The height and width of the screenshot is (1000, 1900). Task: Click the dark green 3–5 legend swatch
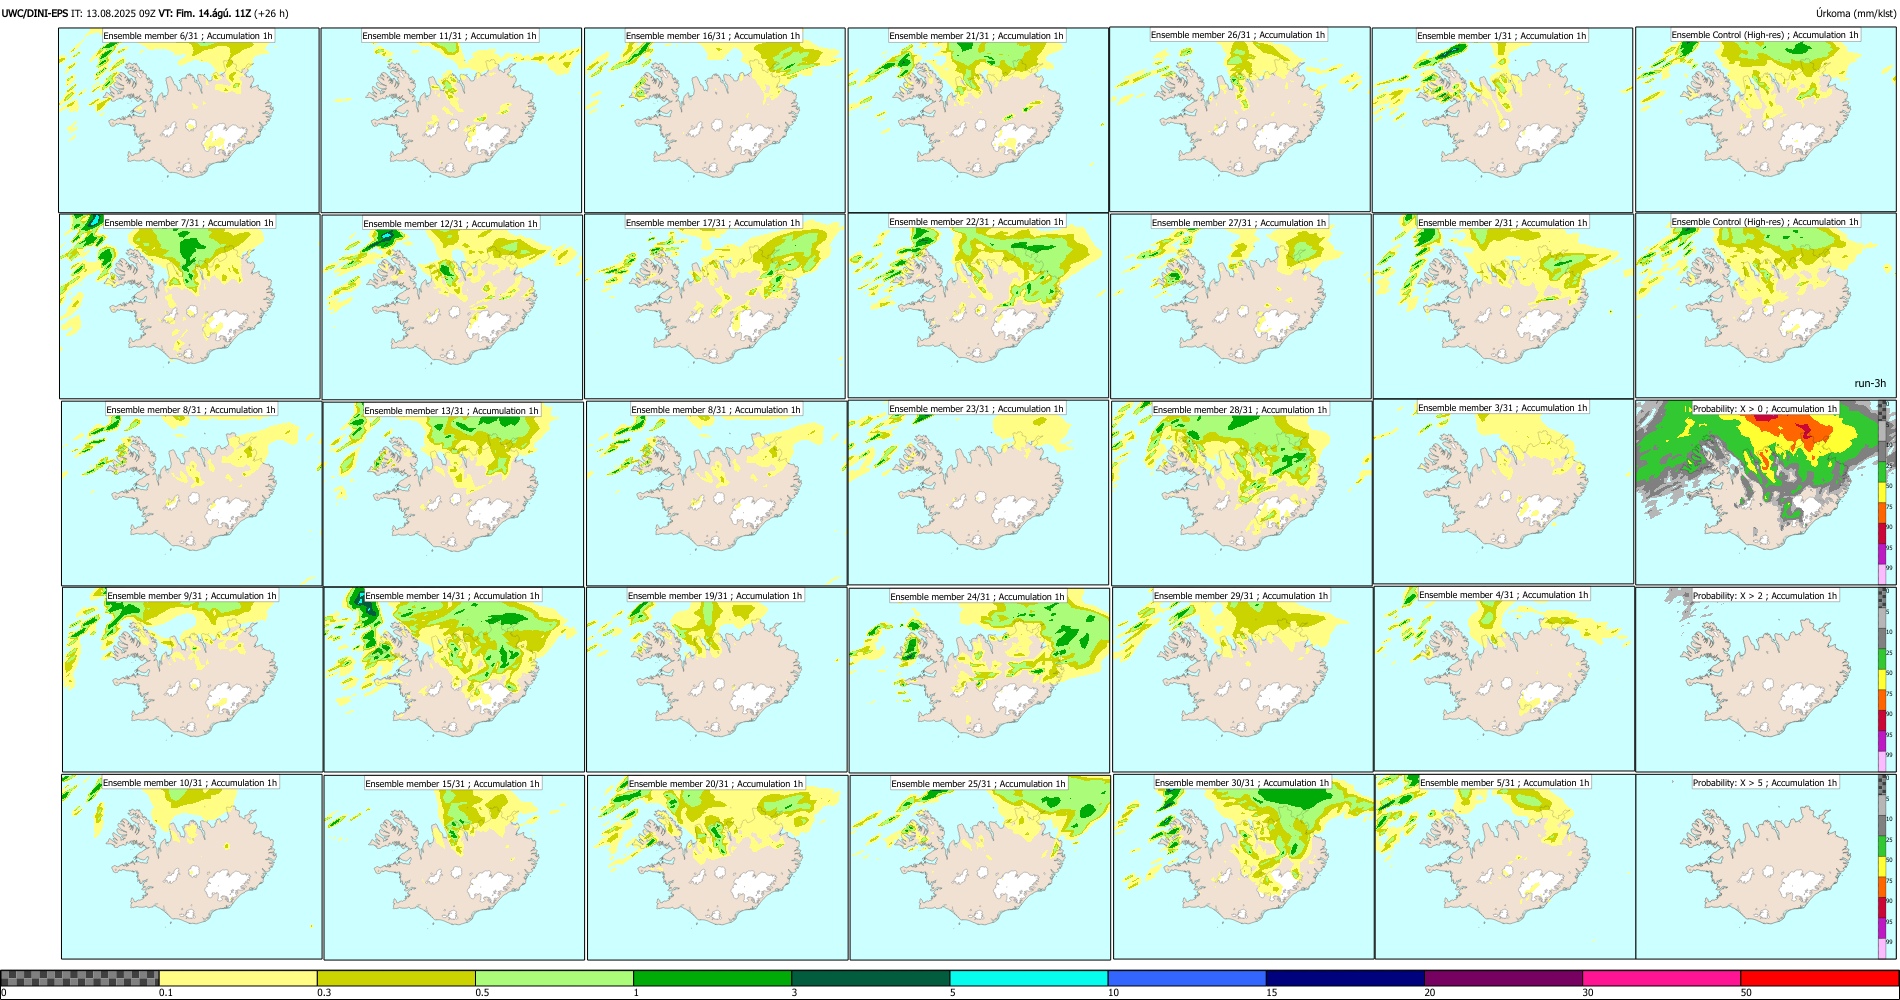(x=870, y=978)
